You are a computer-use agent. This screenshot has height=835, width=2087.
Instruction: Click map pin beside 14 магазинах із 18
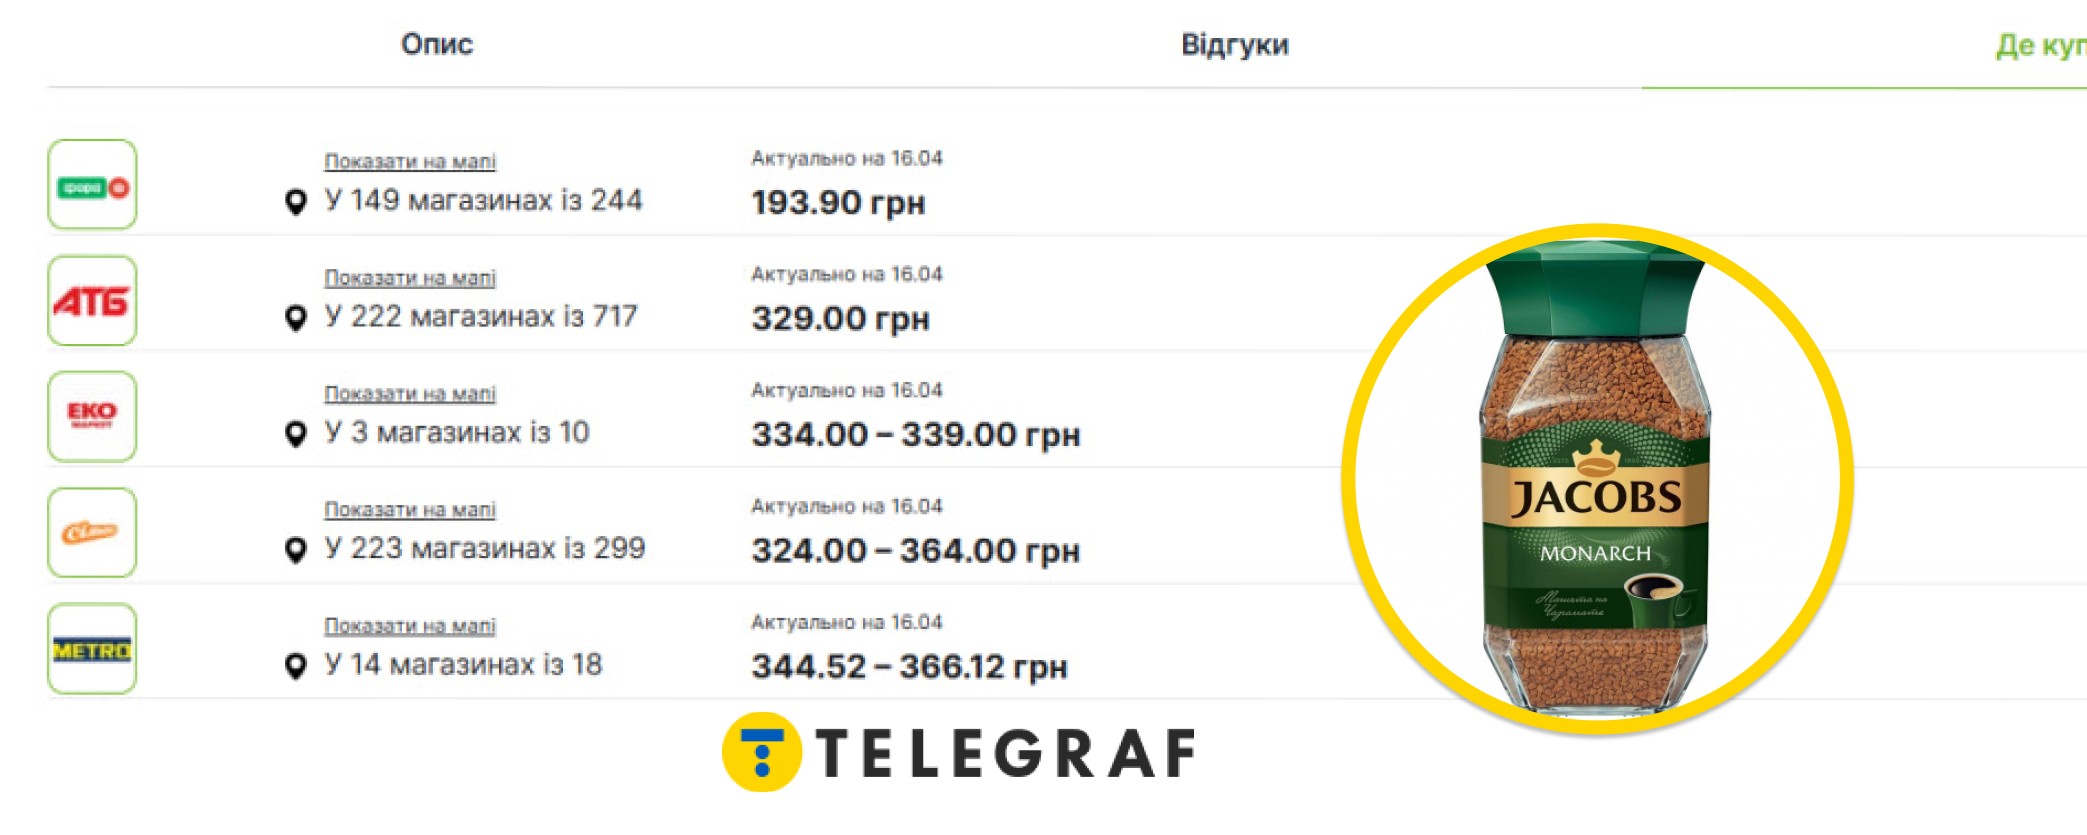[x=295, y=666]
